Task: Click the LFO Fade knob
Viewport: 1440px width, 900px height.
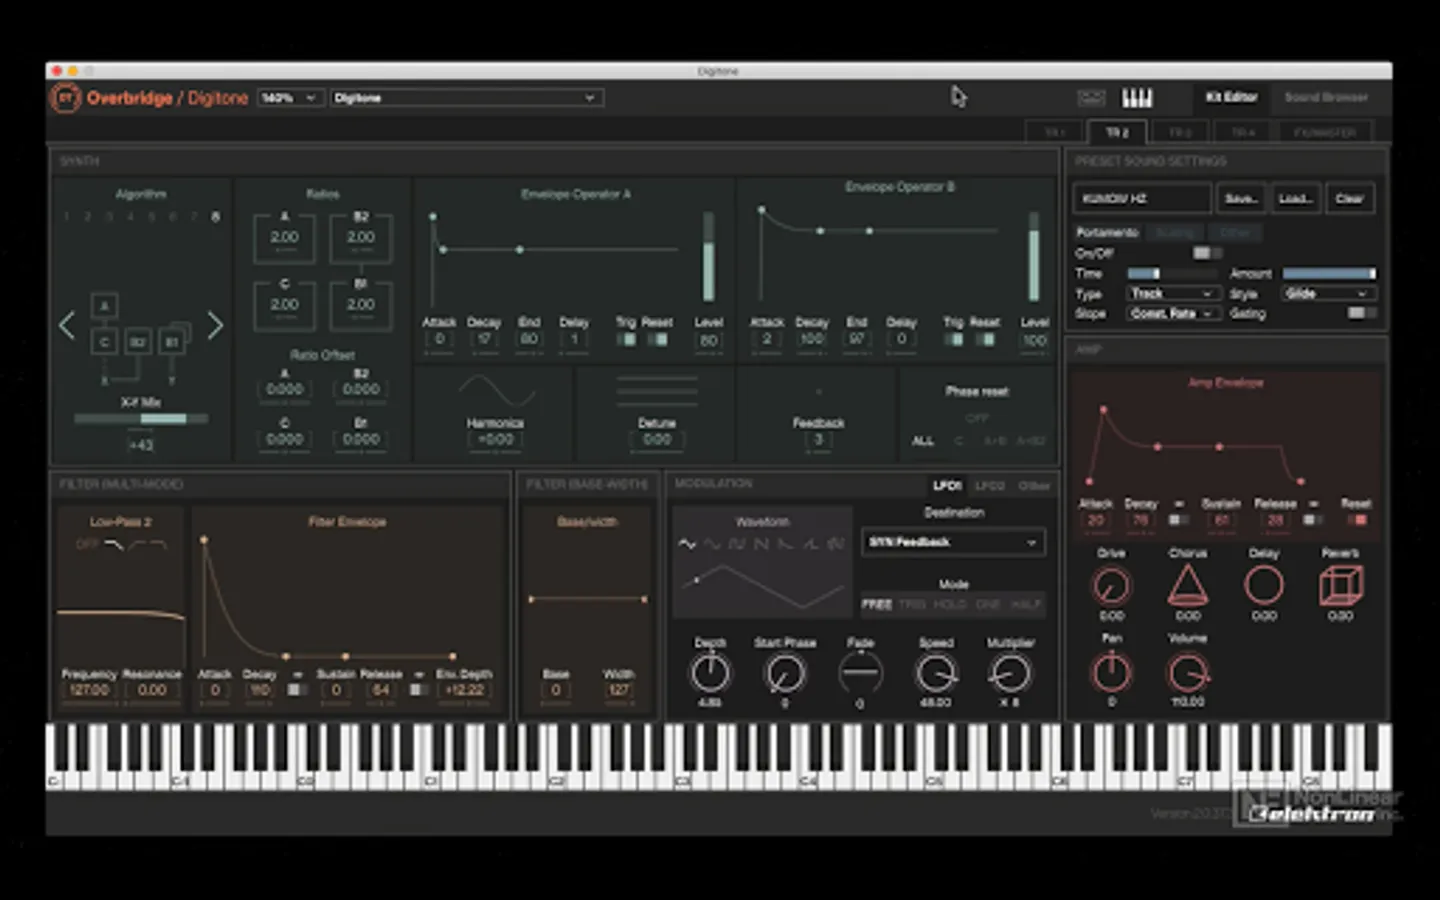Action: click(860, 673)
